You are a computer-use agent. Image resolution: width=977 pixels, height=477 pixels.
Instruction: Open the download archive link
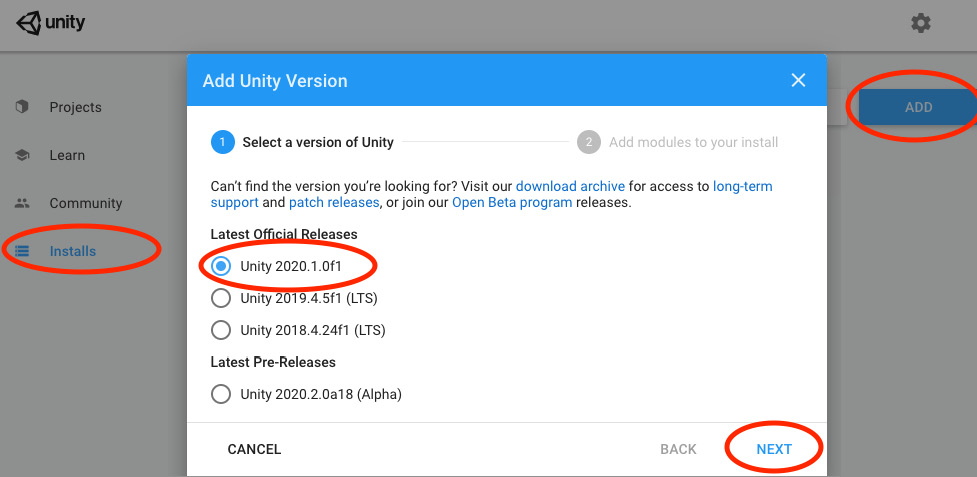pyautogui.click(x=570, y=186)
